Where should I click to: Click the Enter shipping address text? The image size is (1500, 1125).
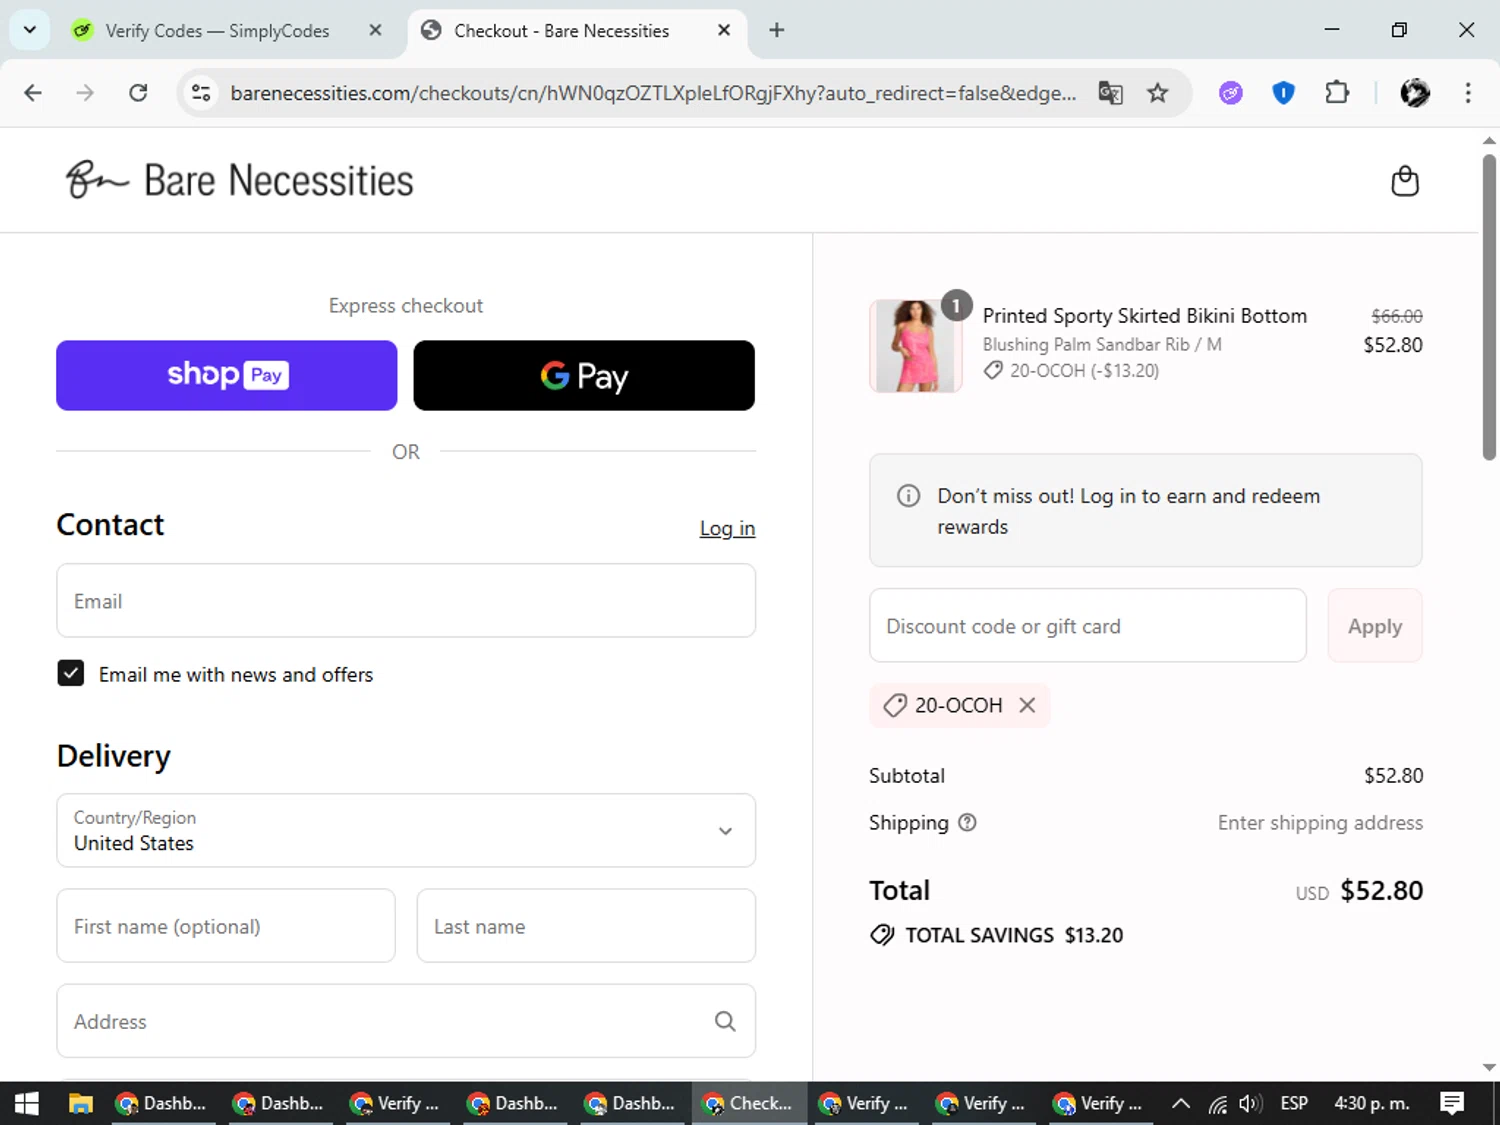[x=1320, y=823]
